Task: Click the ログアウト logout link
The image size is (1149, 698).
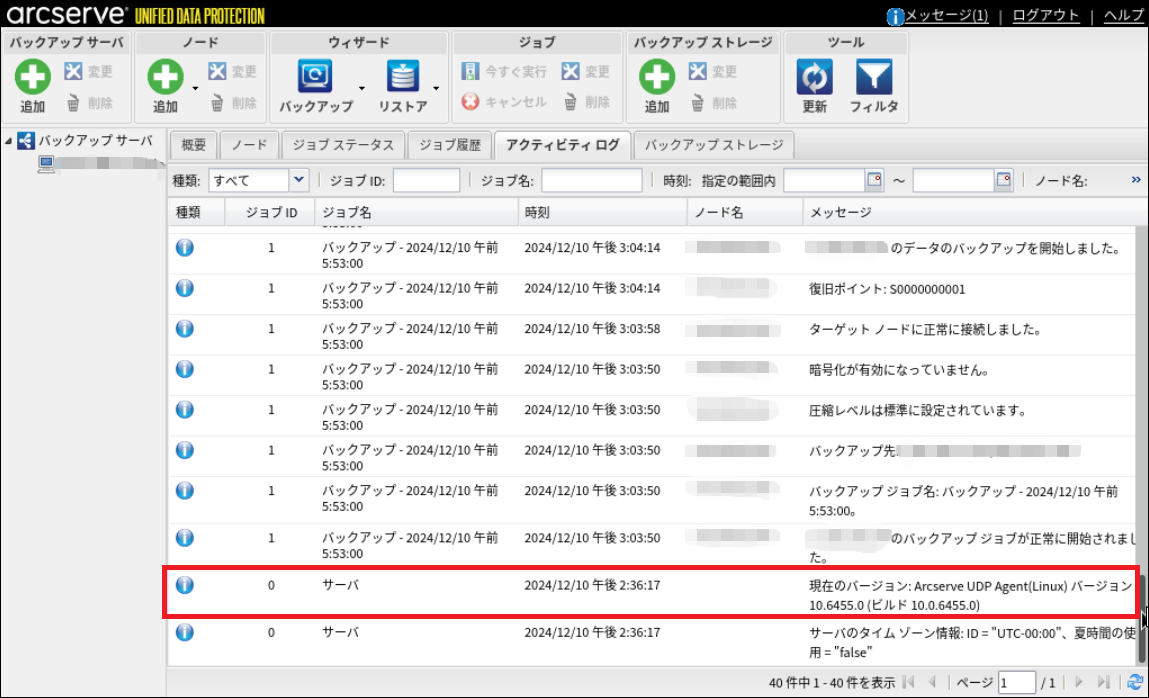Action: pyautogui.click(x=1045, y=15)
